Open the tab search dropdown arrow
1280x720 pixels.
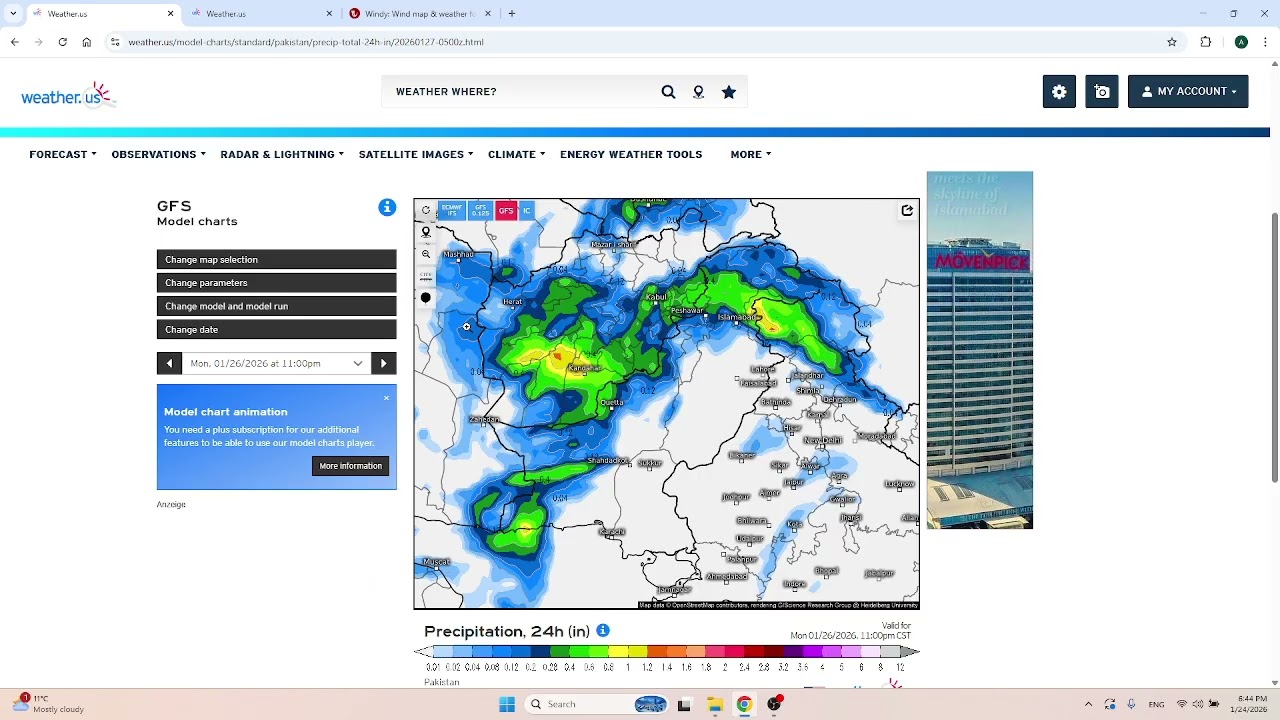coord(13,14)
